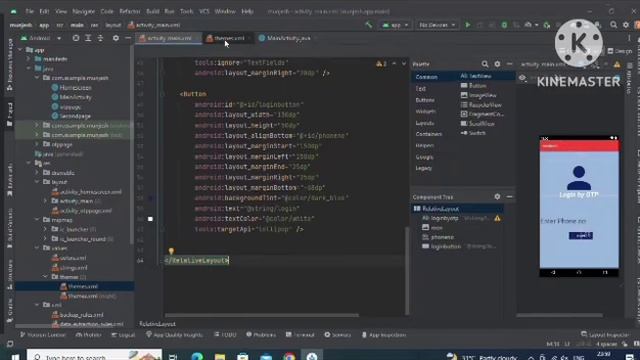The image size is (640, 360).
Task: Open Problems tool window at bottom
Action: (x=261, y=335)
